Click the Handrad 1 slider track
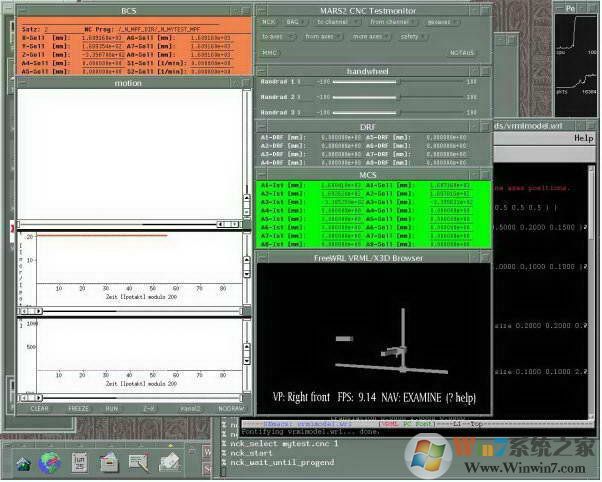Image resolution: width=602 pixels, height=482 pixels. [398, 81]
